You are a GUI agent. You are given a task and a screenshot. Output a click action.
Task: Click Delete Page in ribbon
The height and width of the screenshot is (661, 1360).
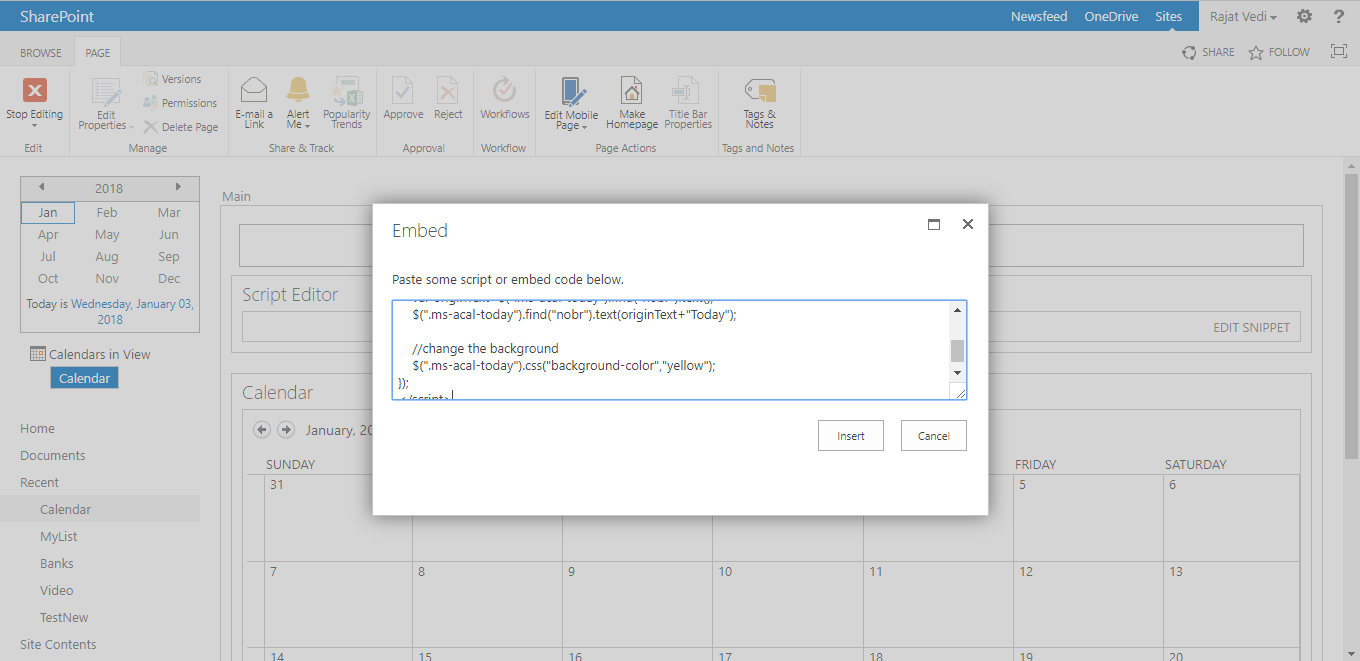click(x=180, y=127)
